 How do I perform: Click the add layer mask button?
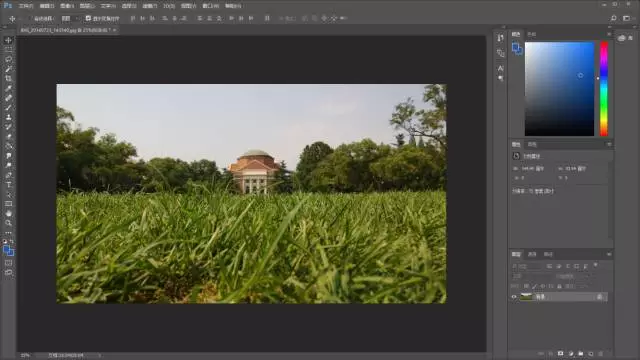tap(561, 353)
